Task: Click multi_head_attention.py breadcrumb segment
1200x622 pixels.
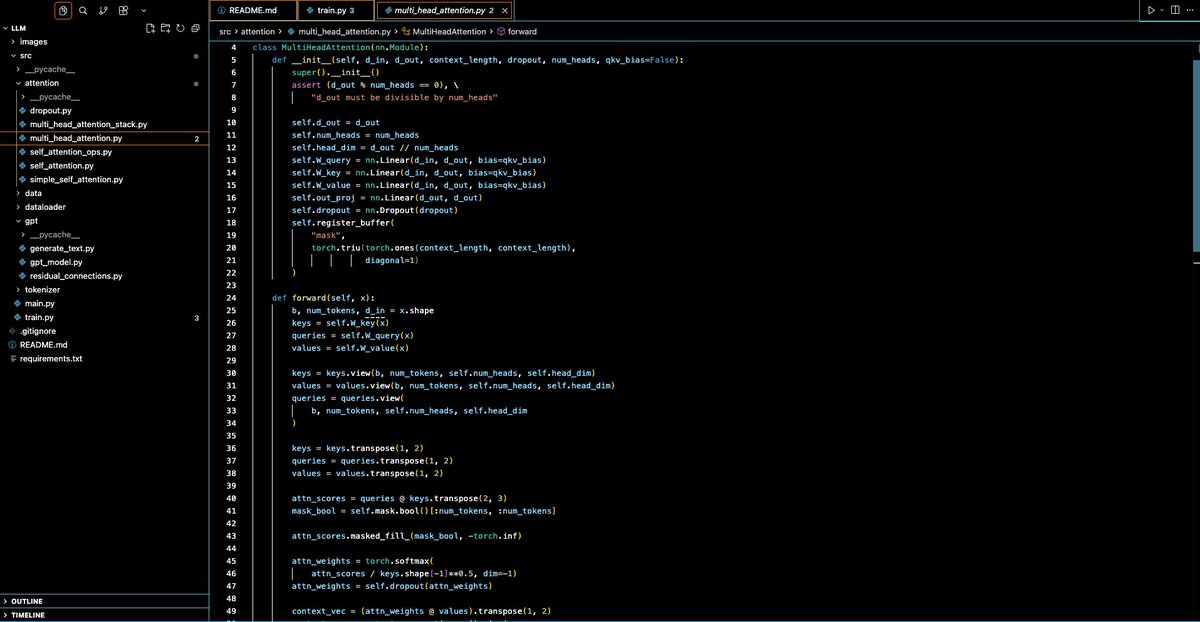Action: [337, 32]
